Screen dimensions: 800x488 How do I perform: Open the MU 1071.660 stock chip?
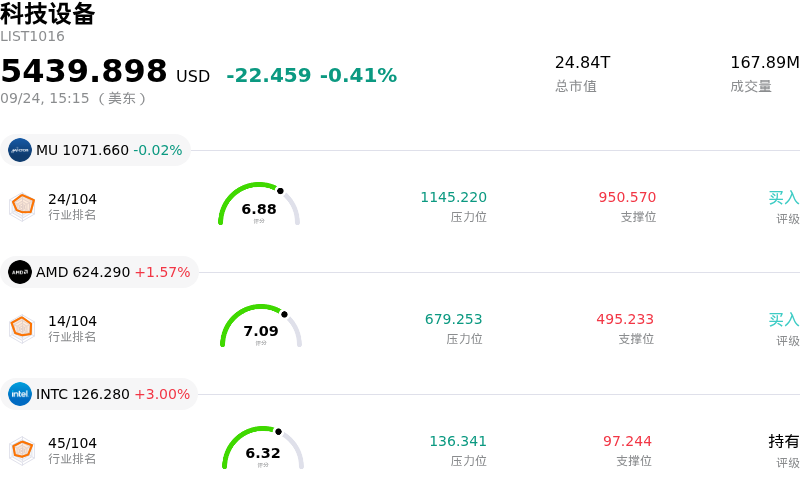pyautogui.click(x=95, y=150)
